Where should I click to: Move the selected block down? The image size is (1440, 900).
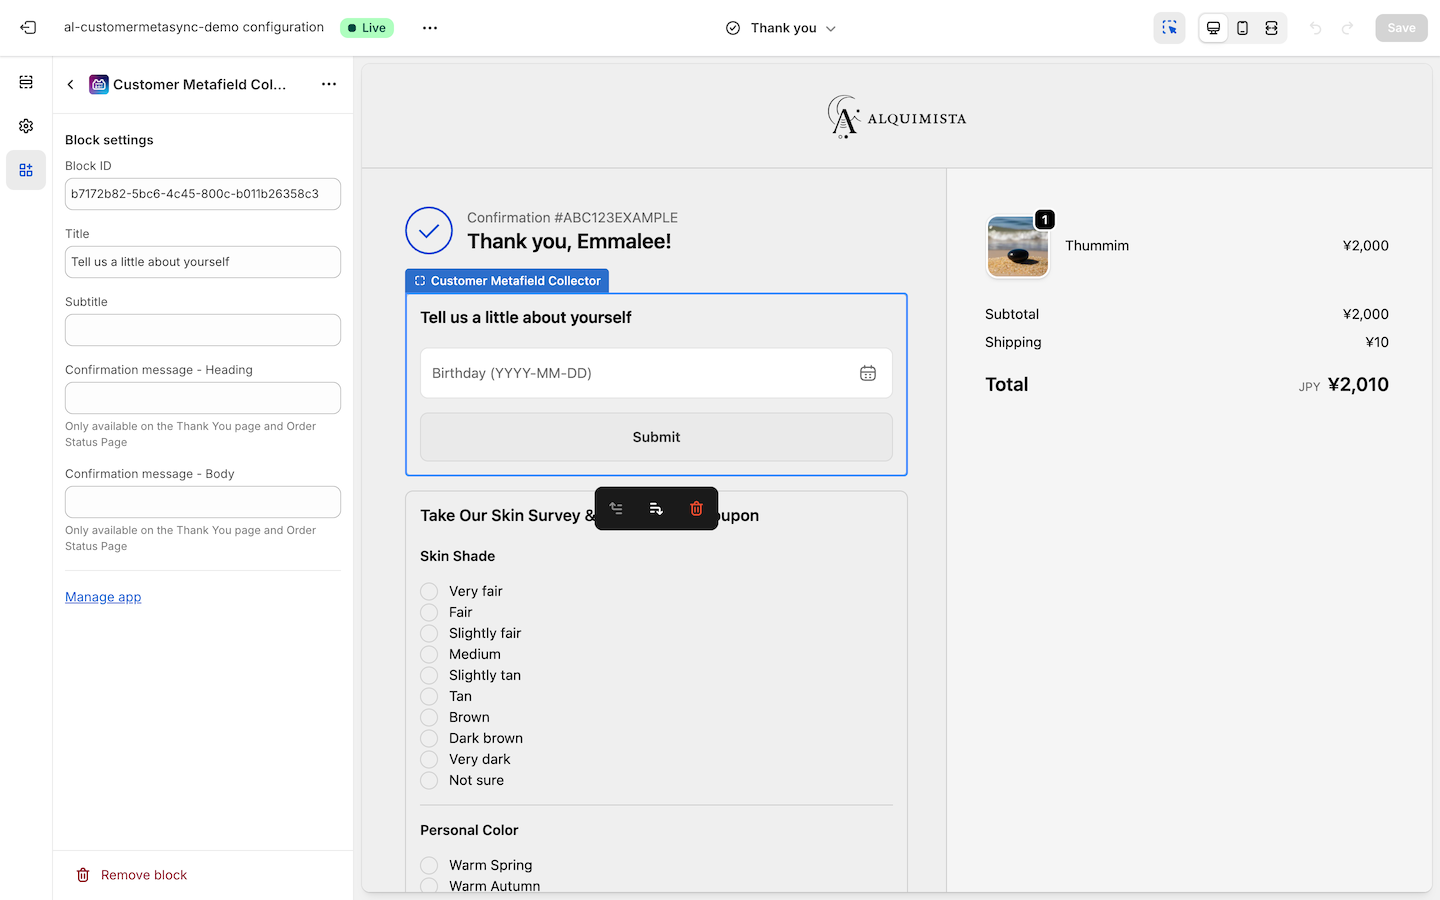coord(656,508)
